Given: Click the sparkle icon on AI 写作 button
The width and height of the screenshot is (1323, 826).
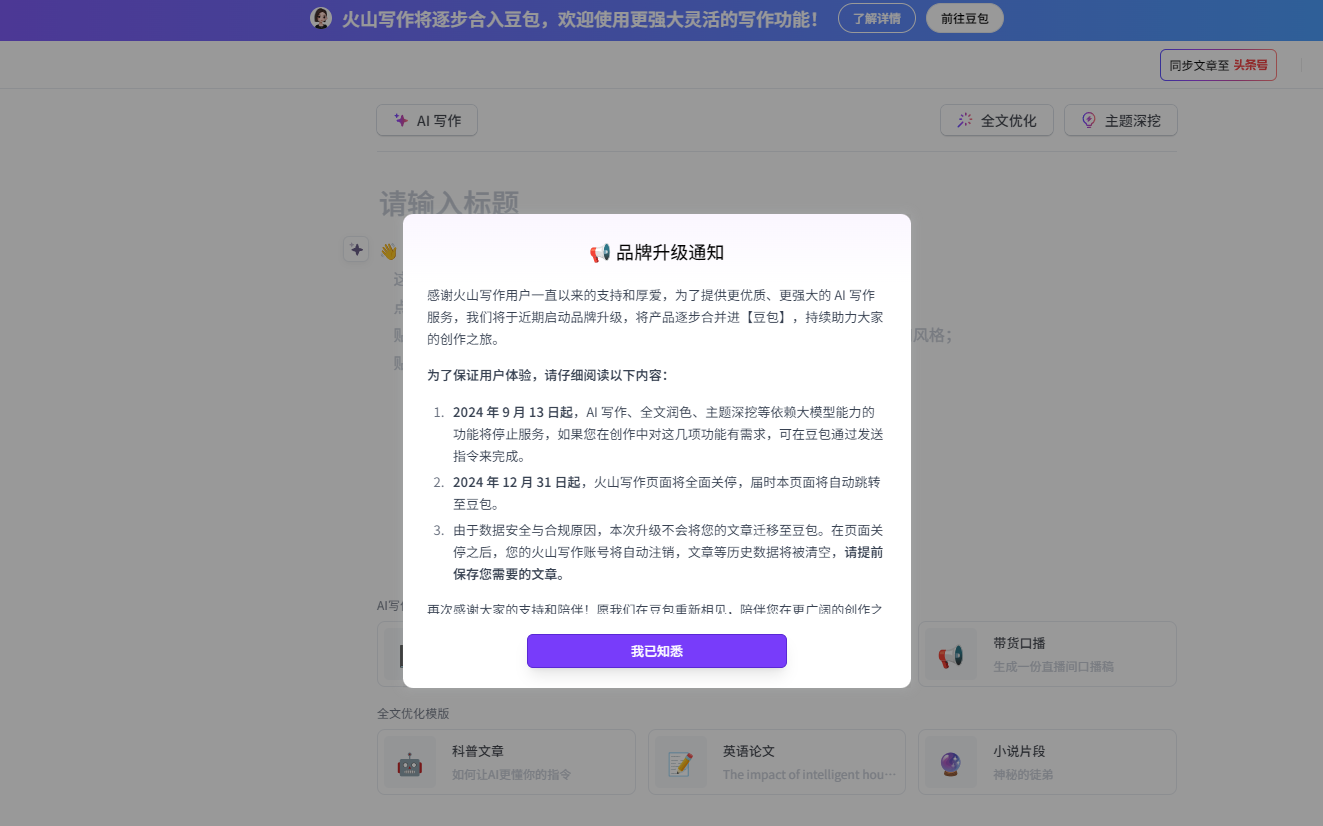Looking at the screenshot, I should click(x=401, y=120).
